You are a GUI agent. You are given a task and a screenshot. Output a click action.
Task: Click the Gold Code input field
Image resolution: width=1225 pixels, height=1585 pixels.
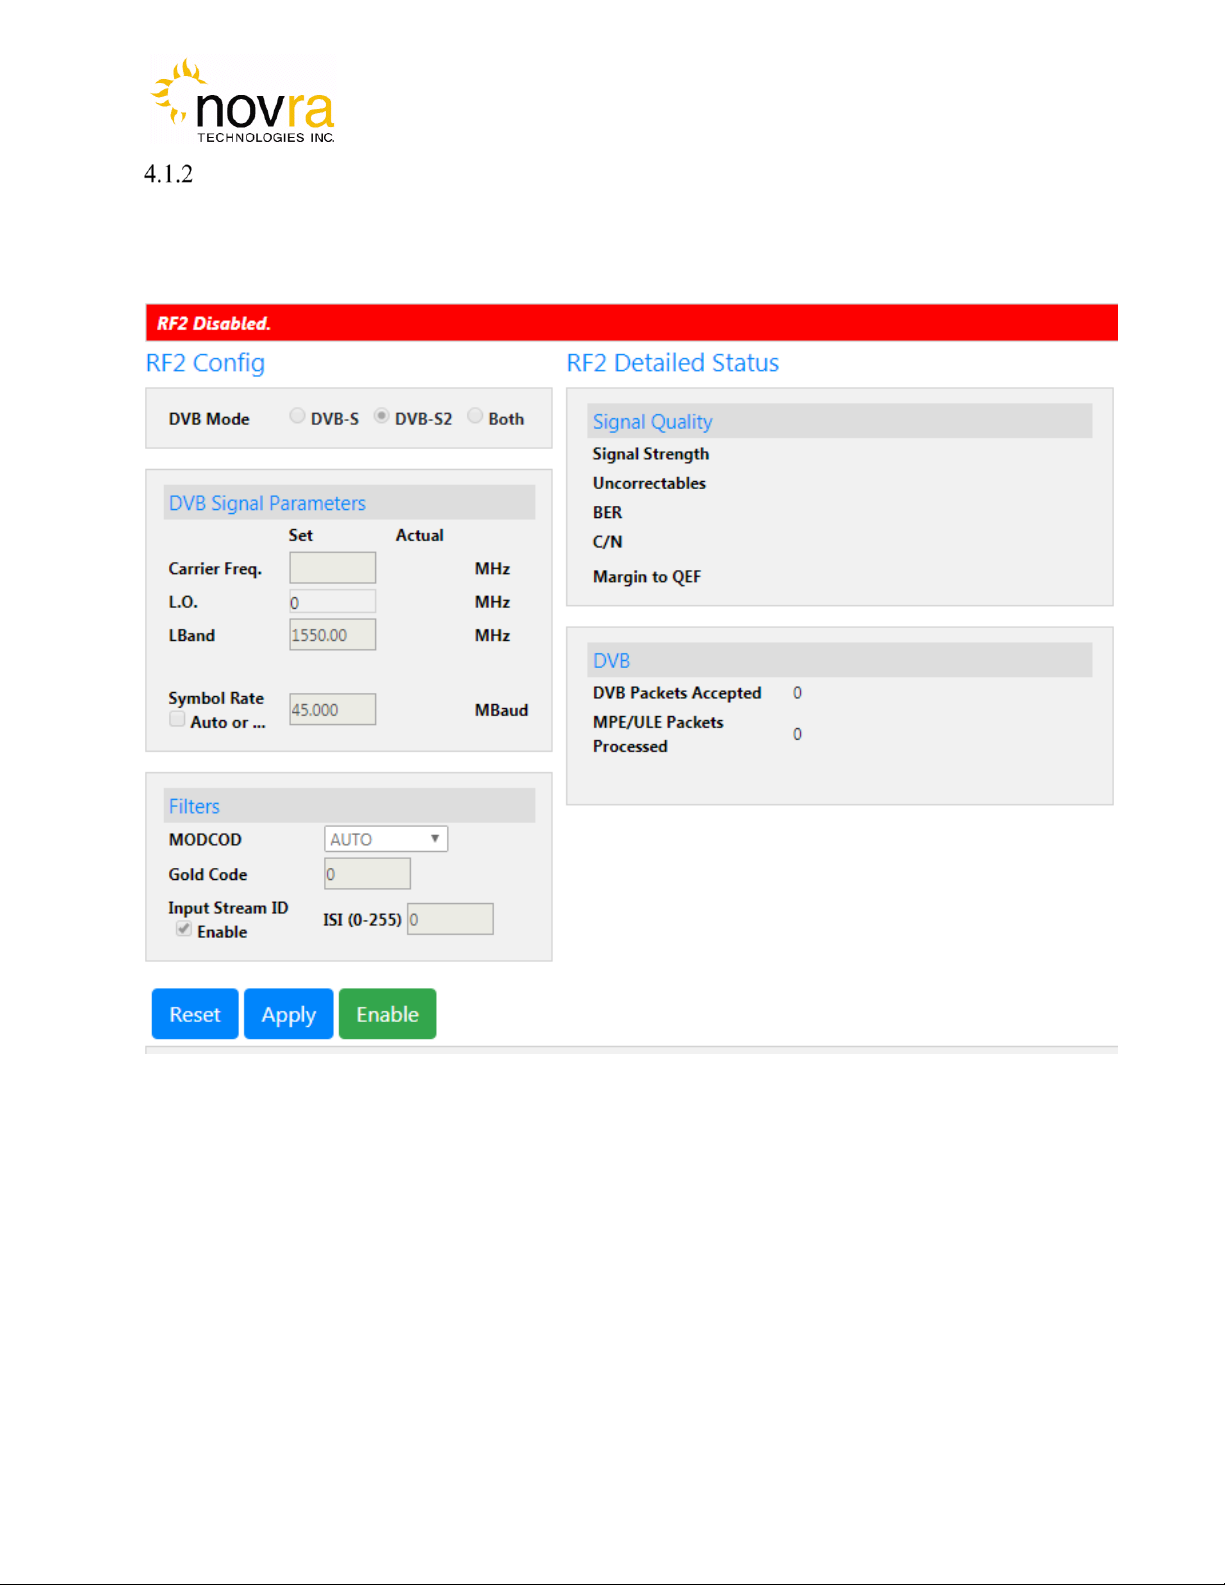(x=367, y=874)
